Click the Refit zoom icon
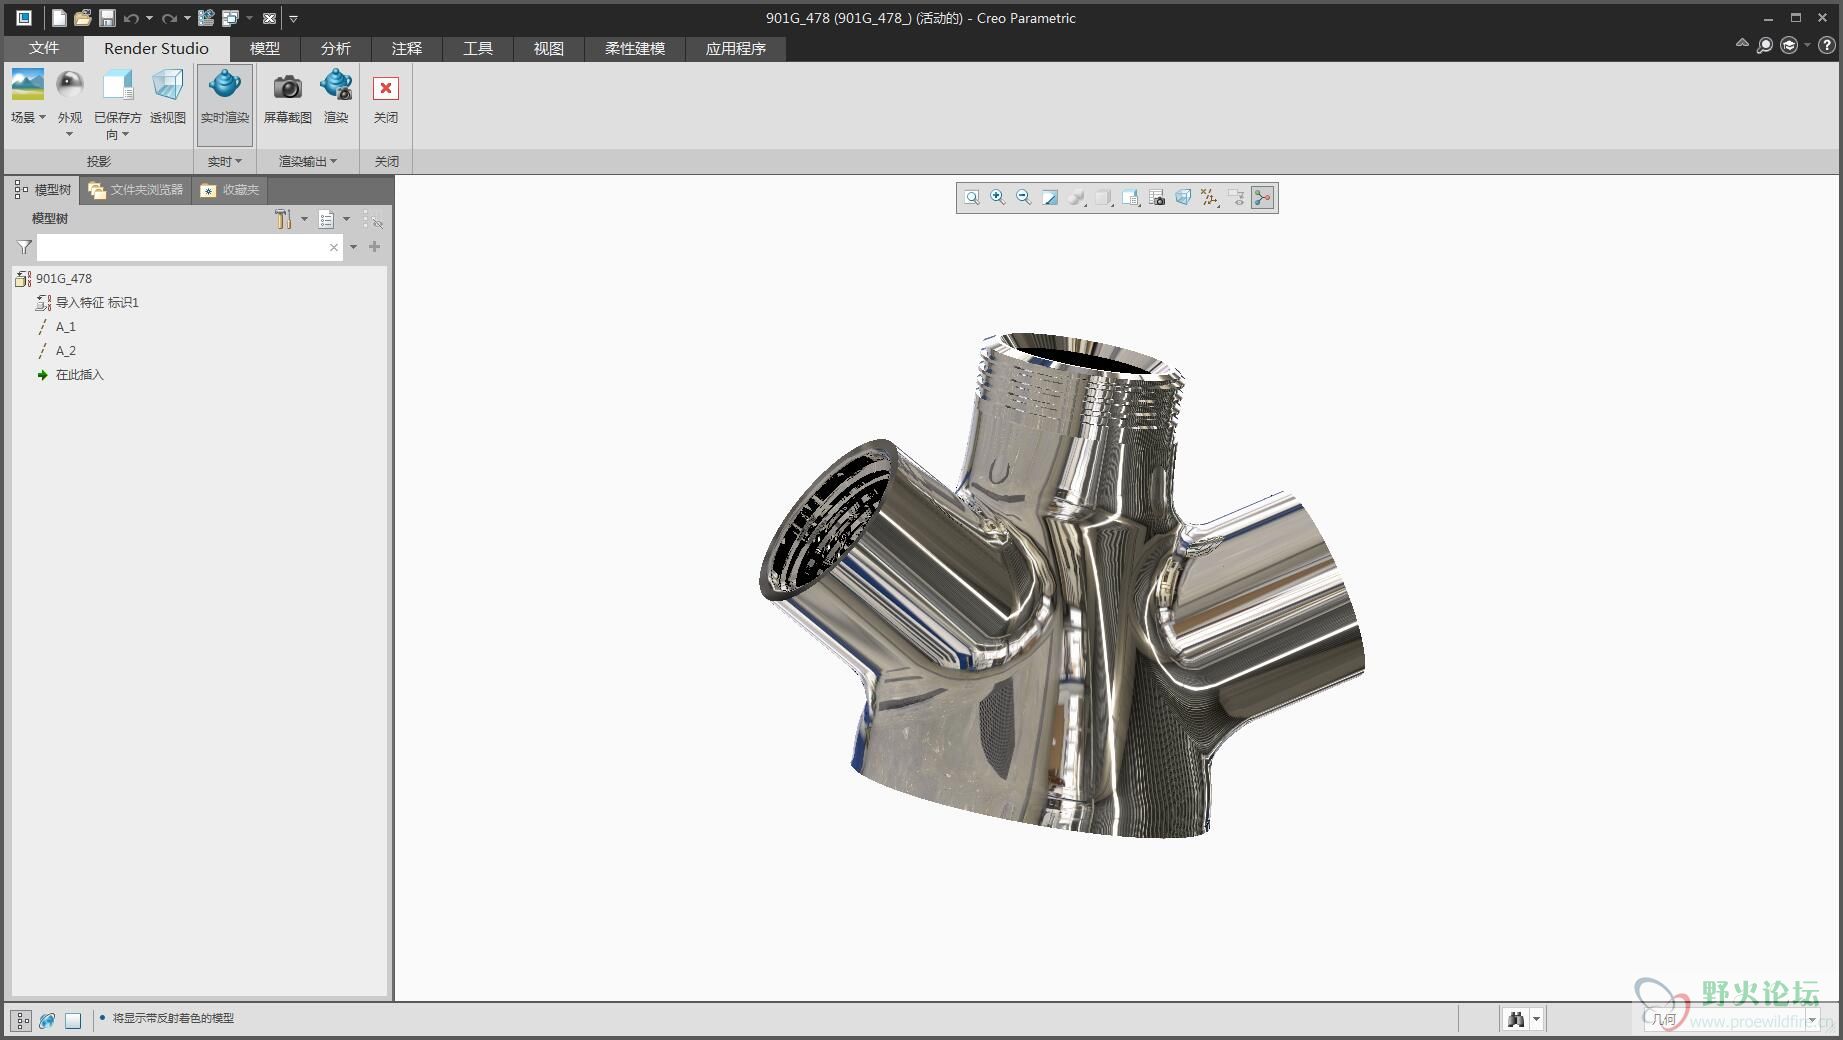This screenshot has height=1040, width=1843. [x=972, y=198]
